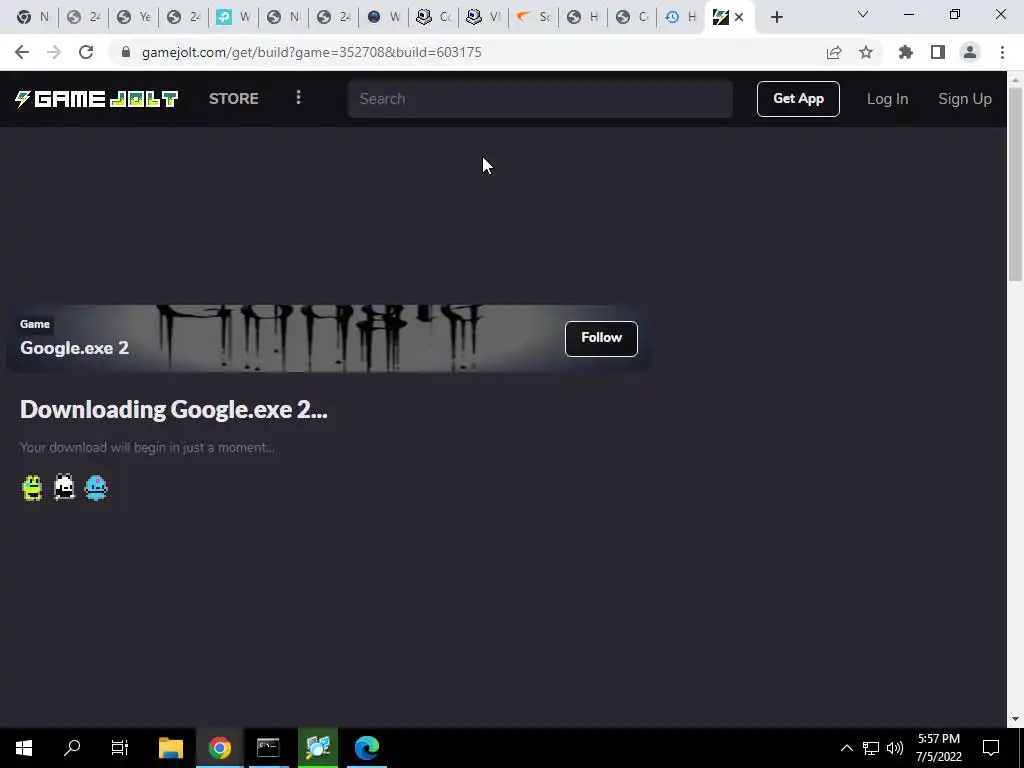Open Windows taskbar search

coord(72,748)
